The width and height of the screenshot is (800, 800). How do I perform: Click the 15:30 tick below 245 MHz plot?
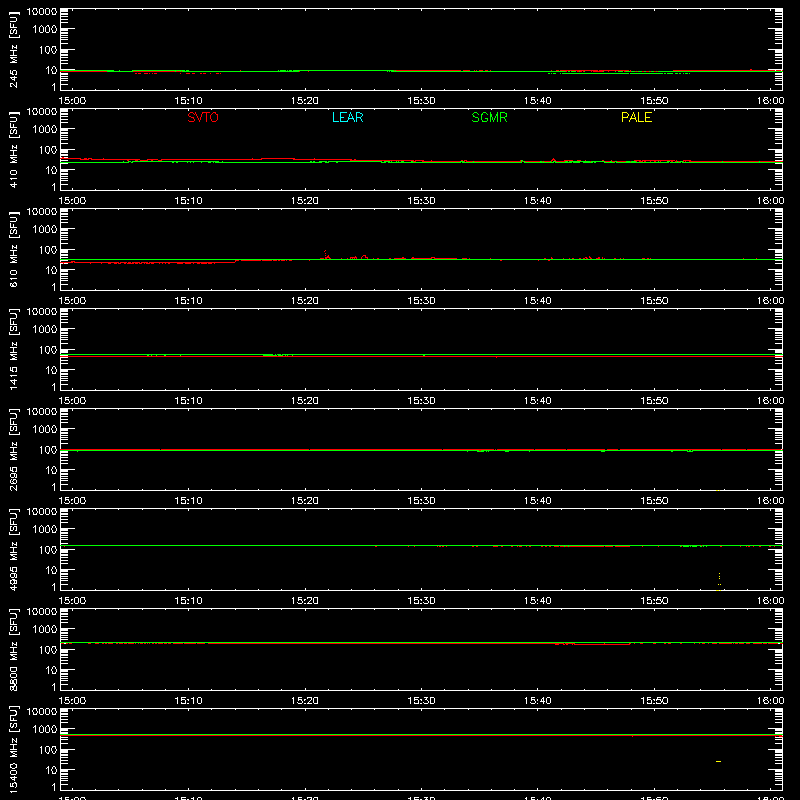pyautogui.click(x=421, y=101)
